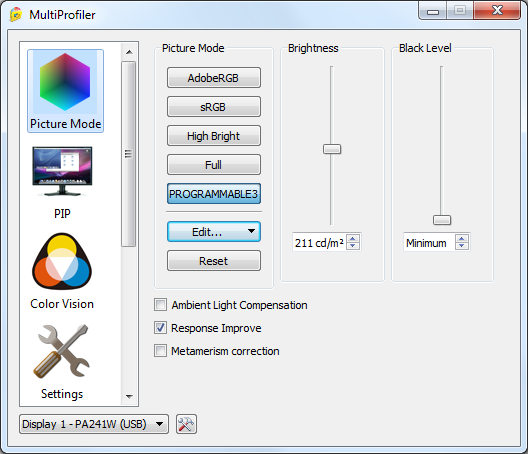The image size is (528, 454).
Task: Close the MultiProfiler window
Action: [x=497, y=11]
